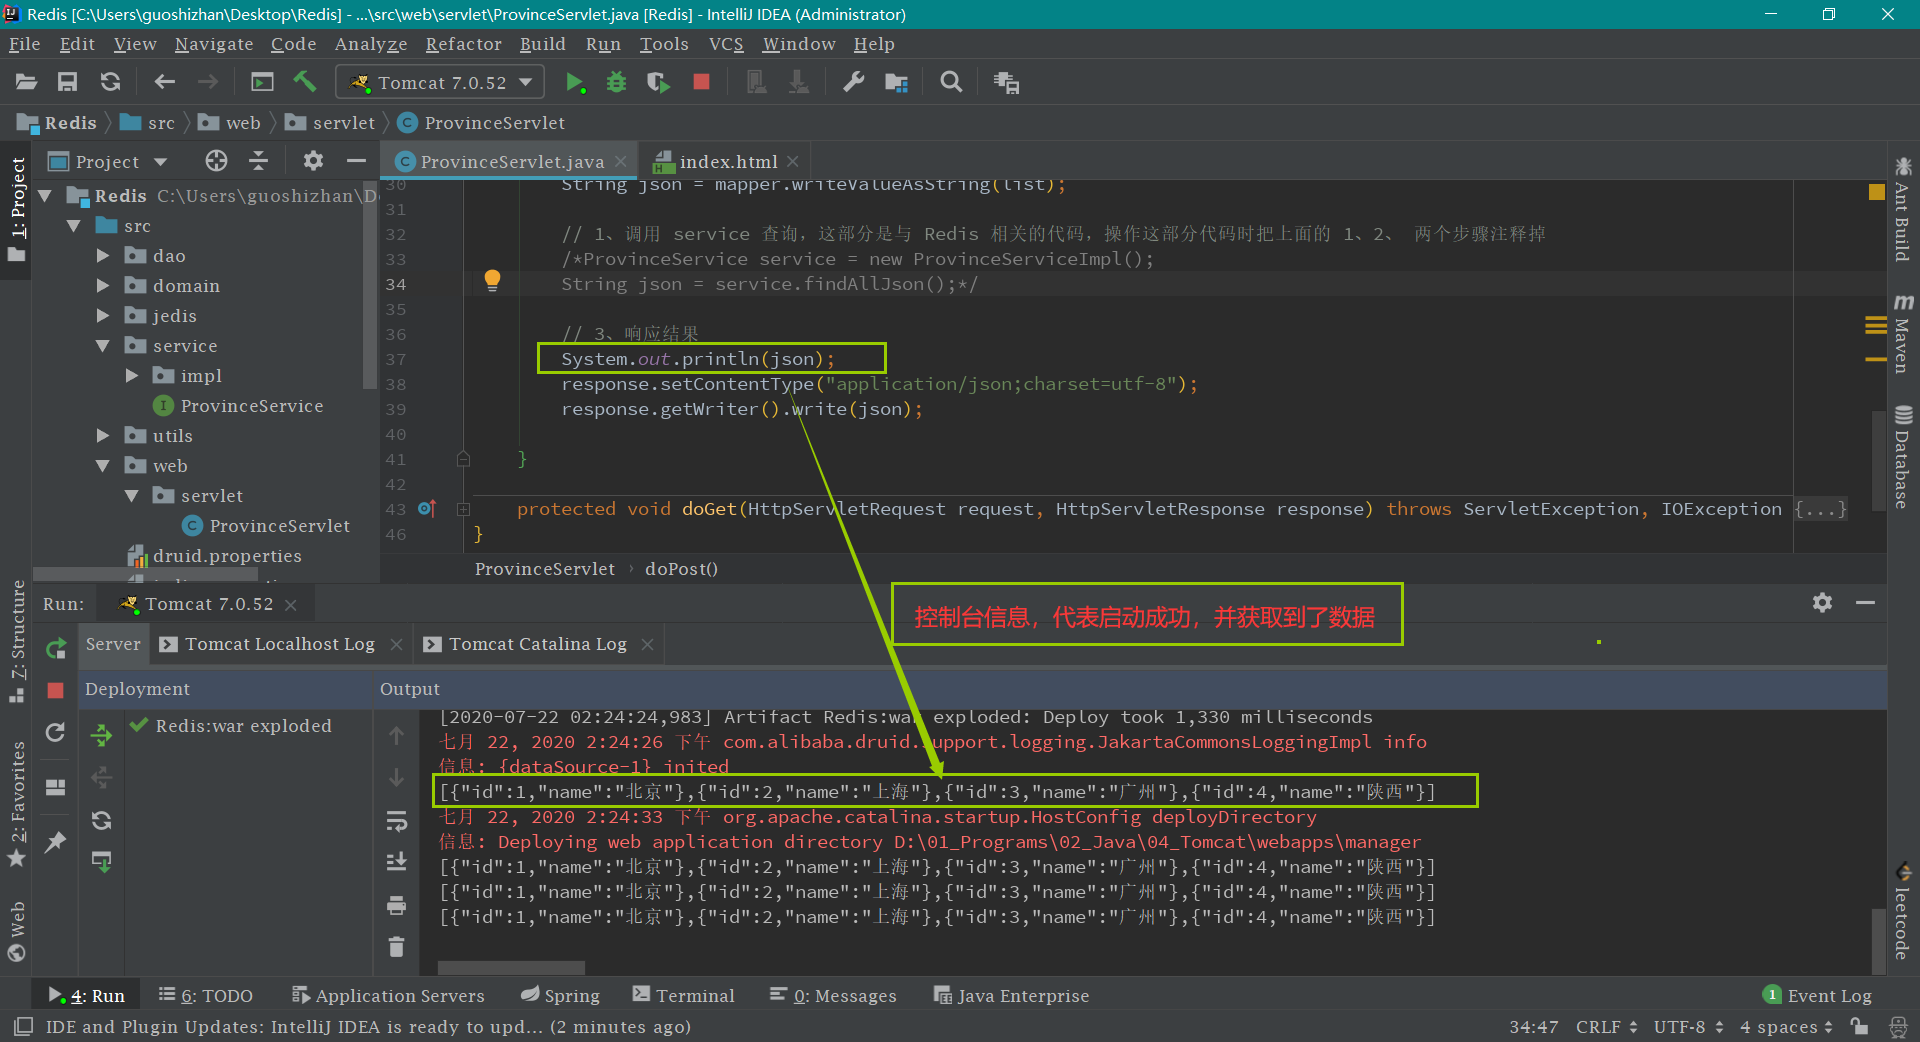The image size is (1920, 1042).
Task: Build project with the hammer icon
Action: point(305,83)
